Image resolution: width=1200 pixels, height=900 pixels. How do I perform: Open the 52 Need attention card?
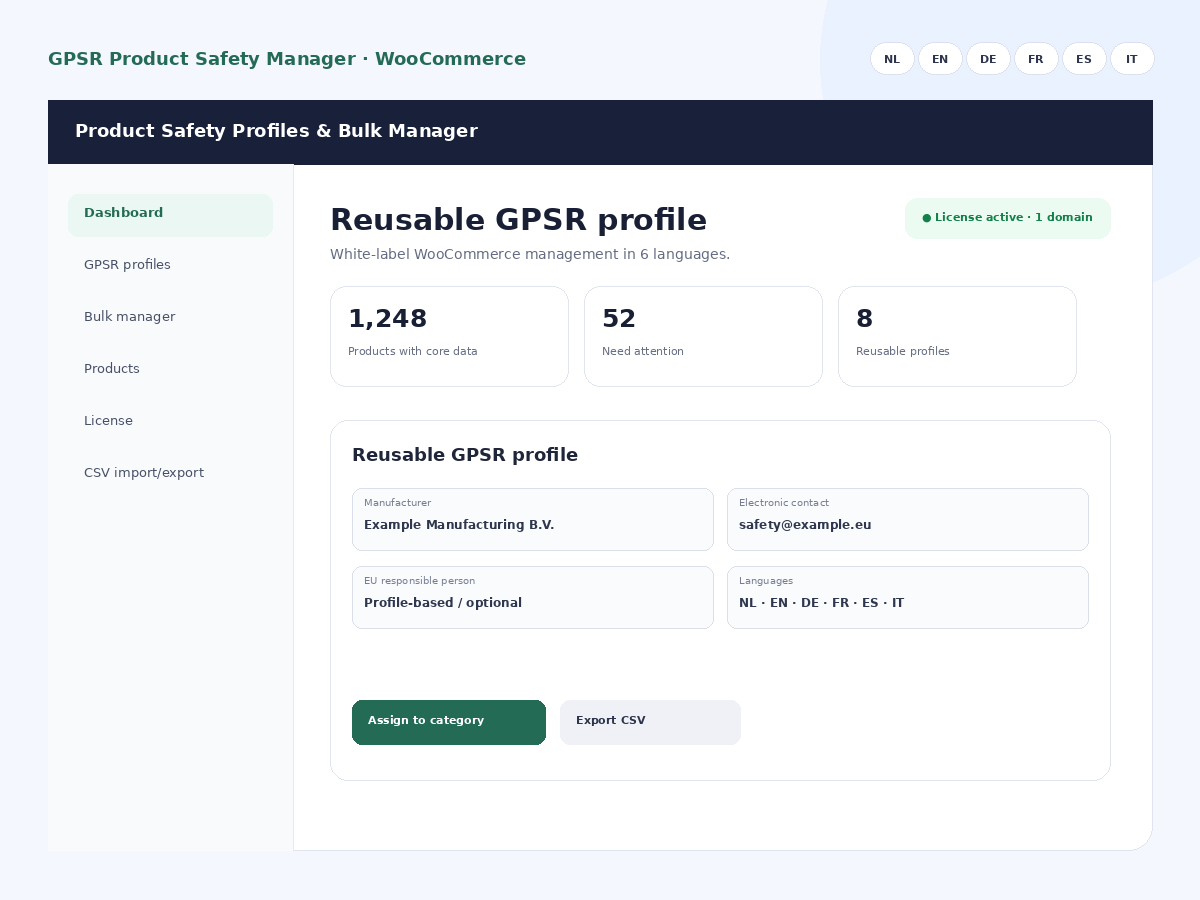pyautogui.click(x=703, y=336)
